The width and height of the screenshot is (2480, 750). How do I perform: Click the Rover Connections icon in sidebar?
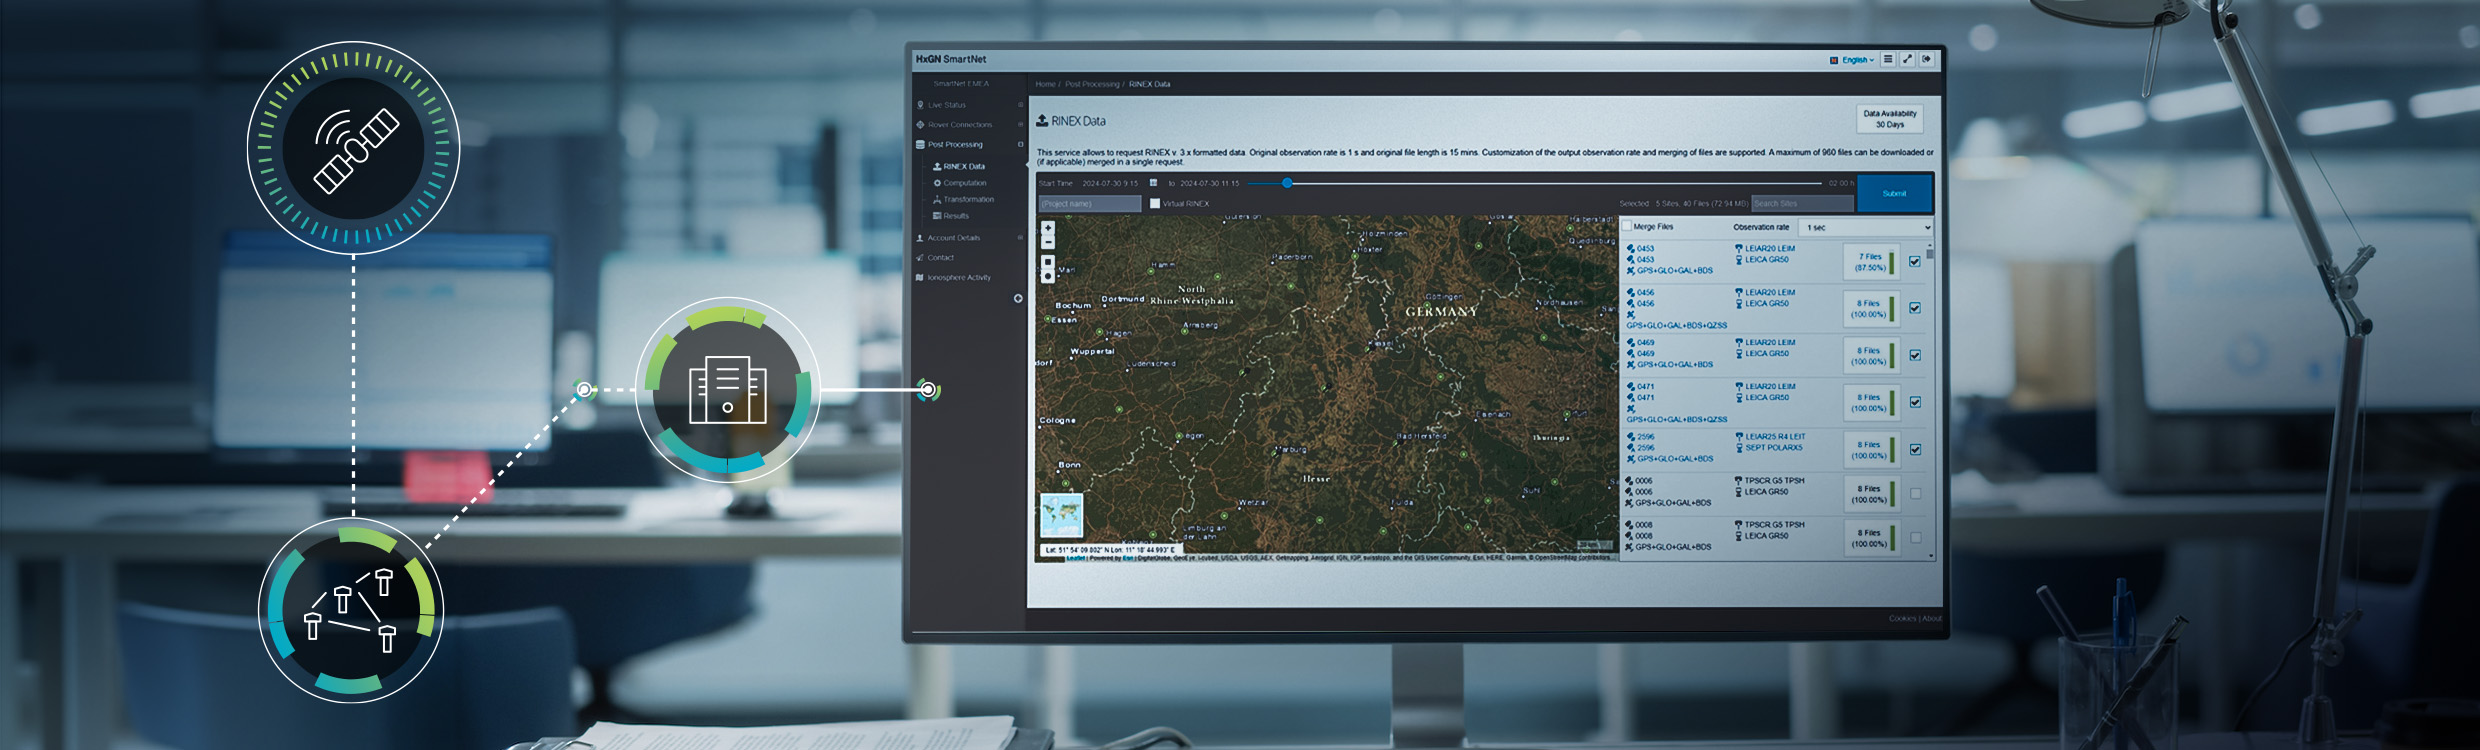pos(920,125)
